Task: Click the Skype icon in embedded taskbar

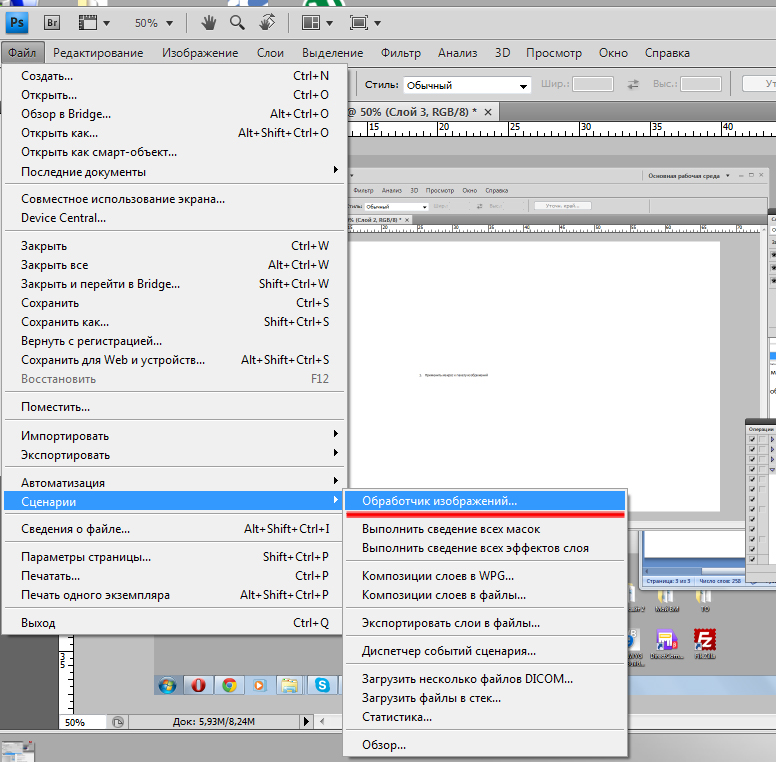Action: [x=322, y=685]
